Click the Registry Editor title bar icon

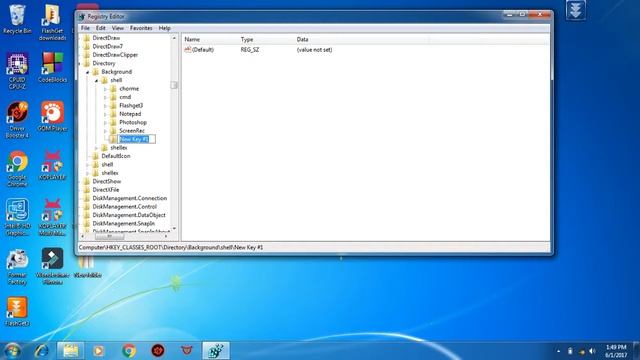click(82, 17)
